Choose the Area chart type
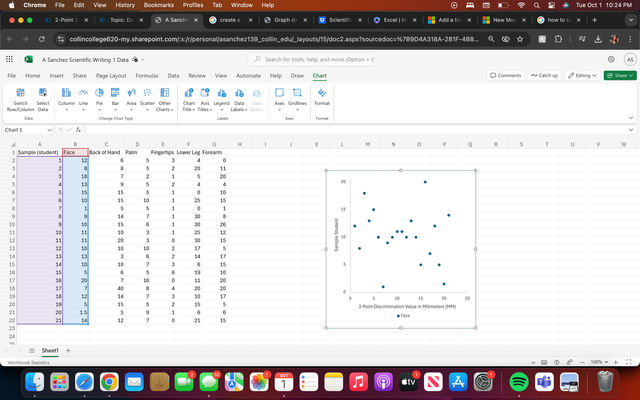 tap(131, 100)
